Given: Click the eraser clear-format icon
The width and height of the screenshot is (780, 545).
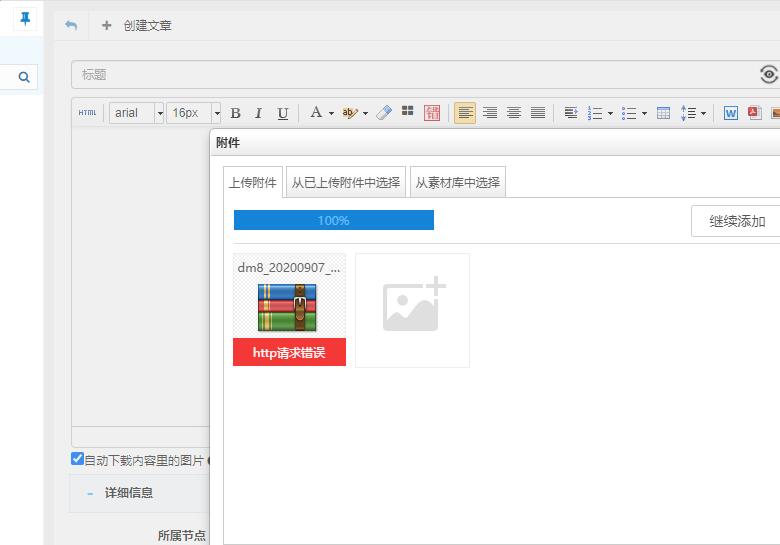Looking at the screenshot, I should (384, 113).
